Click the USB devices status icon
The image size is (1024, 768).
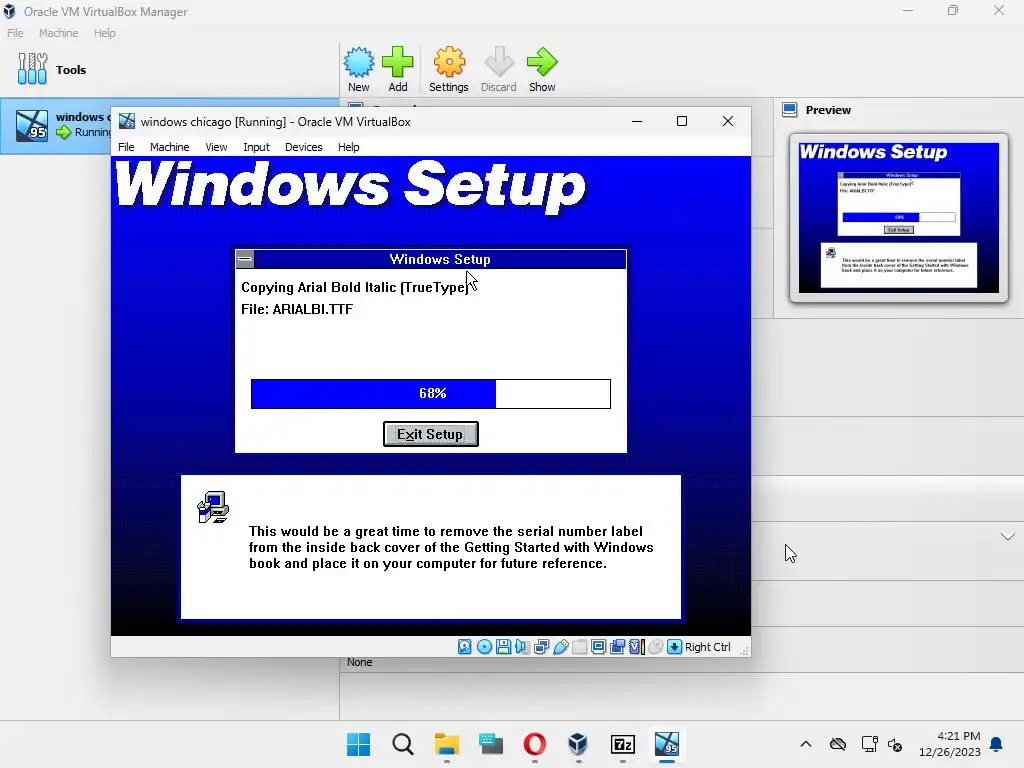pos(560,647)
